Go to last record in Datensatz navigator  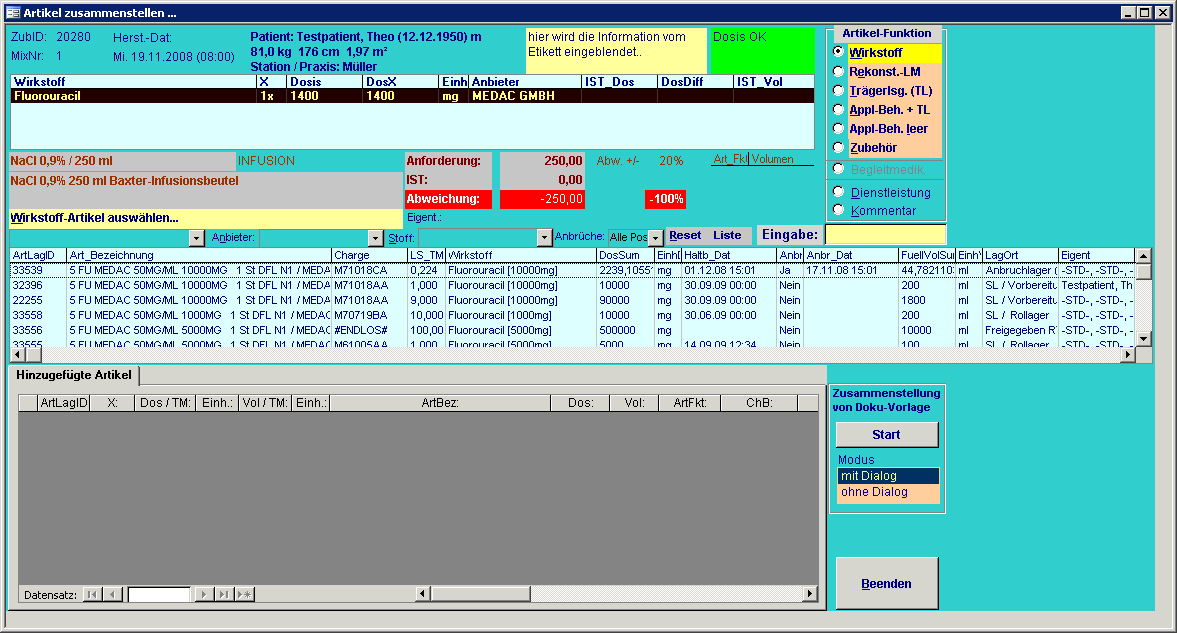(224, 595)
